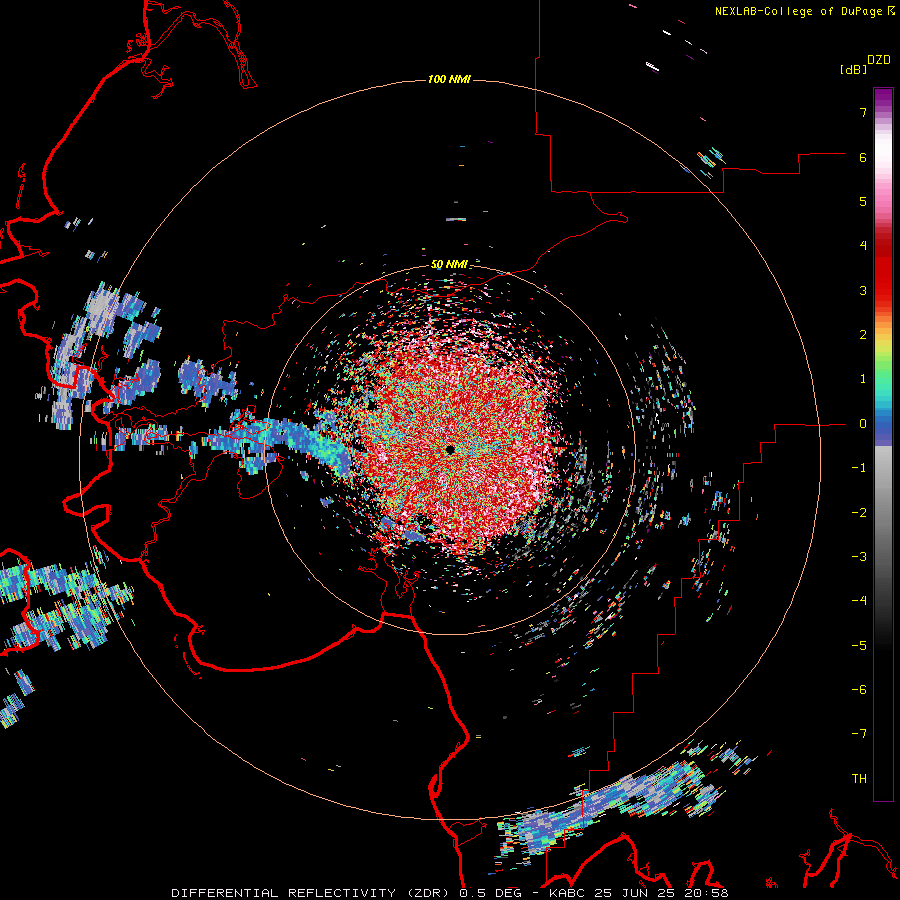Click the -3 value on color scale
This screenshot has height=900, width=900.
point(859,557)
